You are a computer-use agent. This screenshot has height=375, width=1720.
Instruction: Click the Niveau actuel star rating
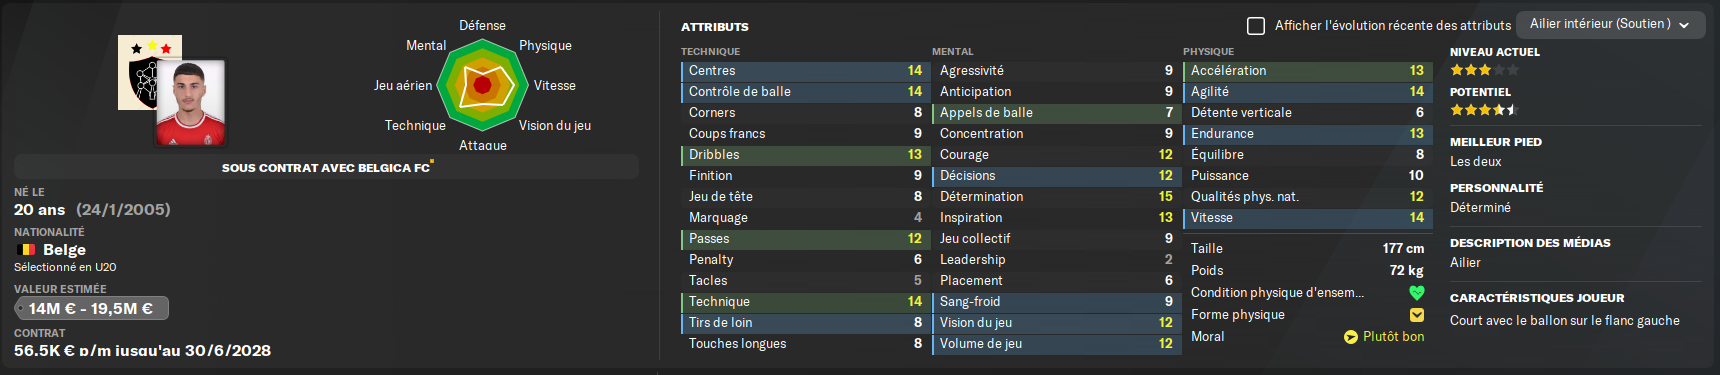pyautogui.click(x=1485, y=70)
